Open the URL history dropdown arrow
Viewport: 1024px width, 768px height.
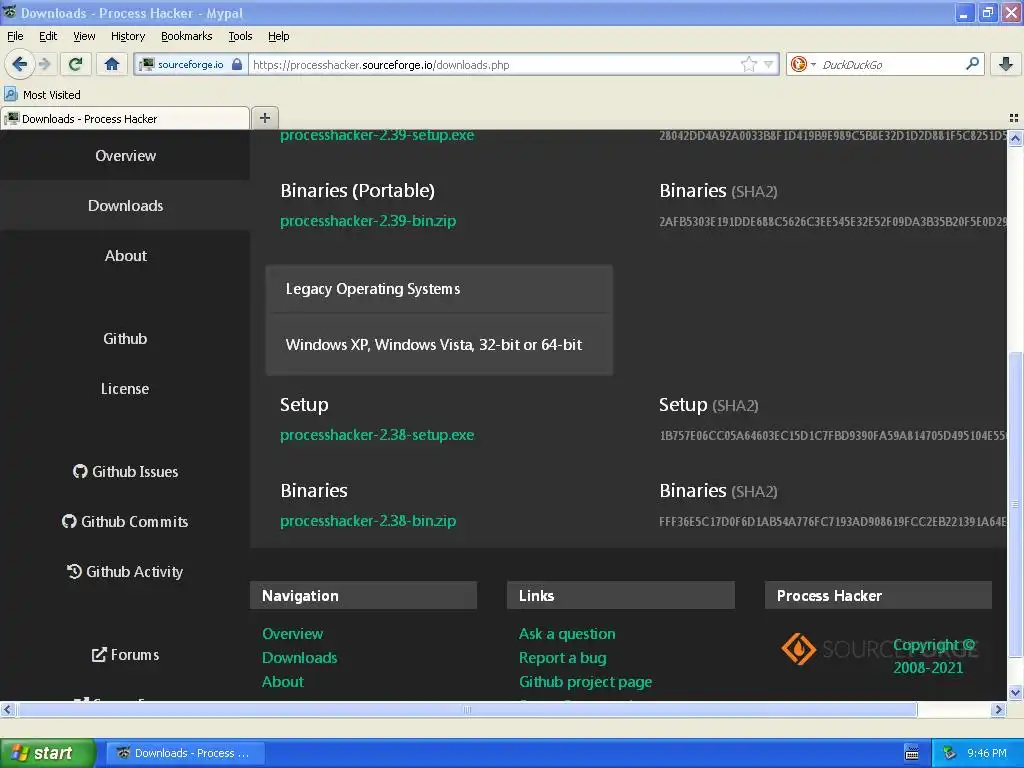tap(768, 64)
